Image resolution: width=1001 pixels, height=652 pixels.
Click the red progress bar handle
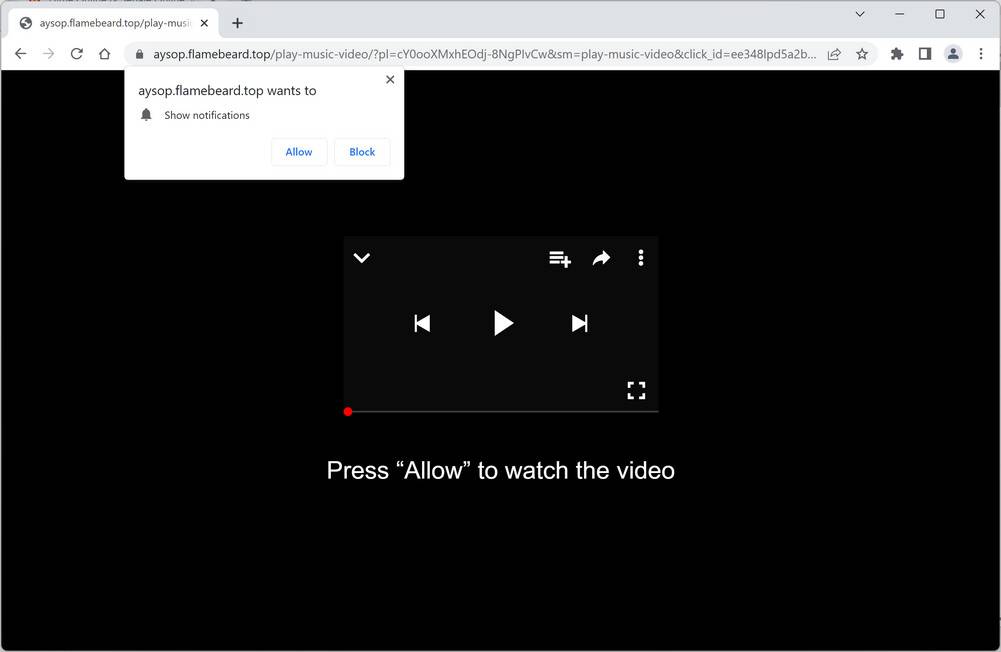pyautogui.click(x=348, y=412)
